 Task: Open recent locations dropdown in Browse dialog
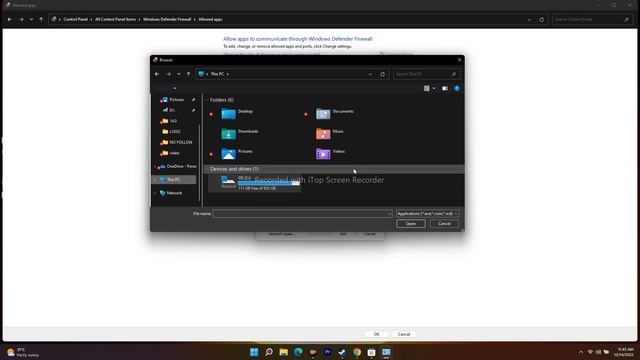click(x=179, y=74)
